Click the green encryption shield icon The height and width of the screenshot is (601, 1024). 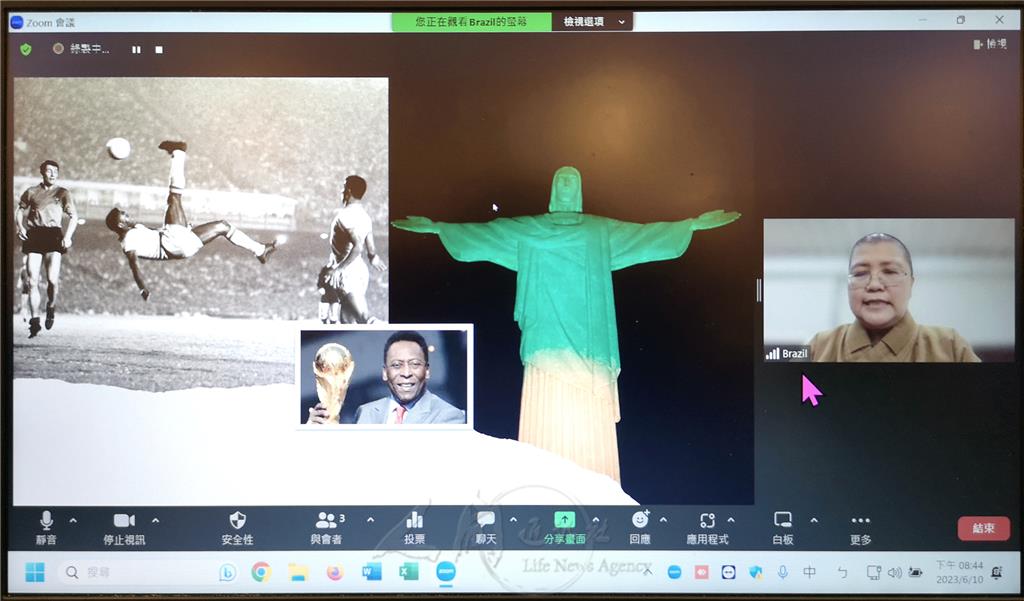[25, 49]
